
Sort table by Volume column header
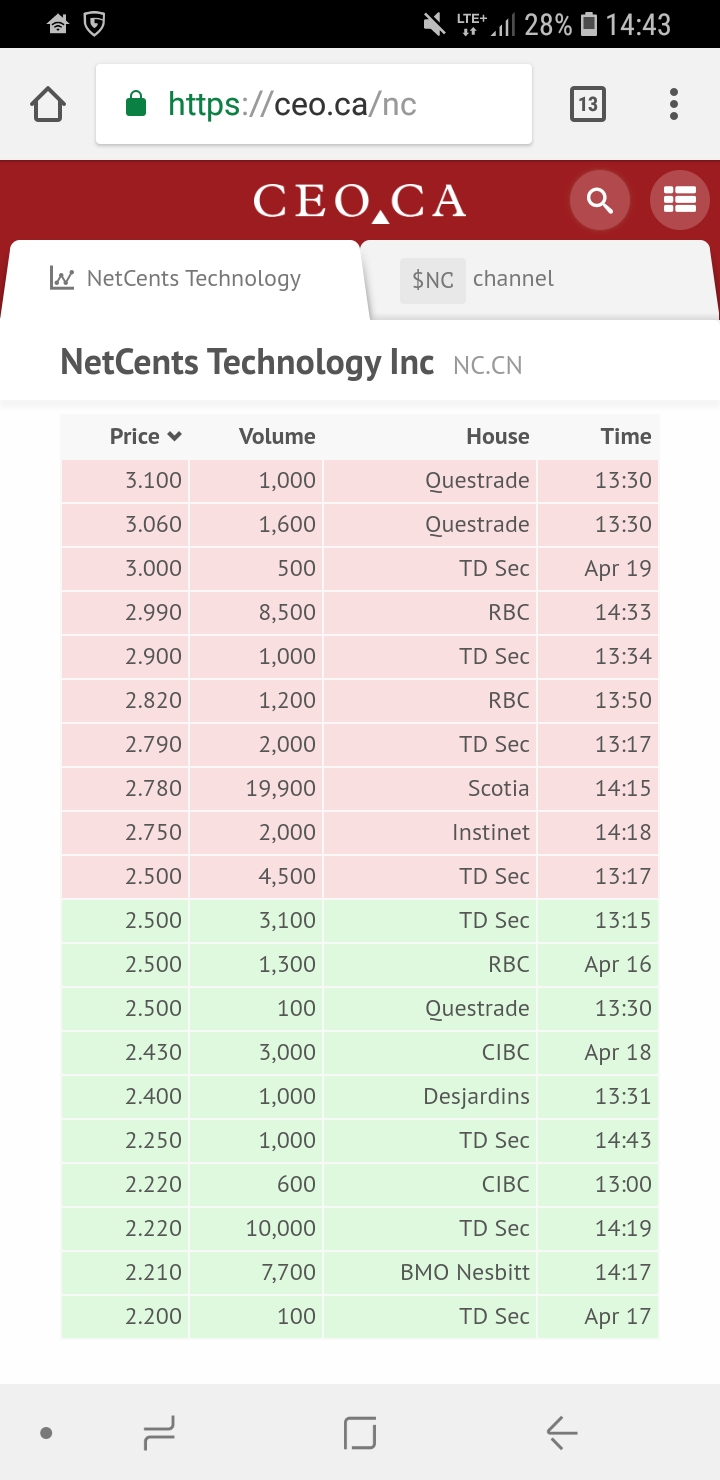click(277, 436)
